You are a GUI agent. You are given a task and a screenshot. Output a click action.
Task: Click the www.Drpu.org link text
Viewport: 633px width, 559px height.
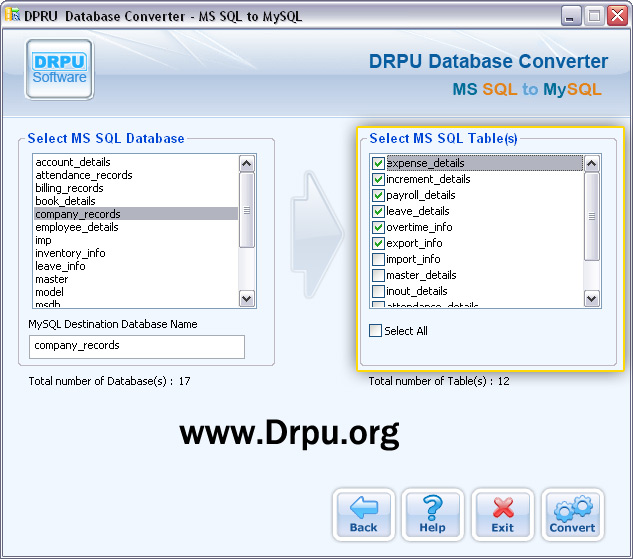pos(289,432)
